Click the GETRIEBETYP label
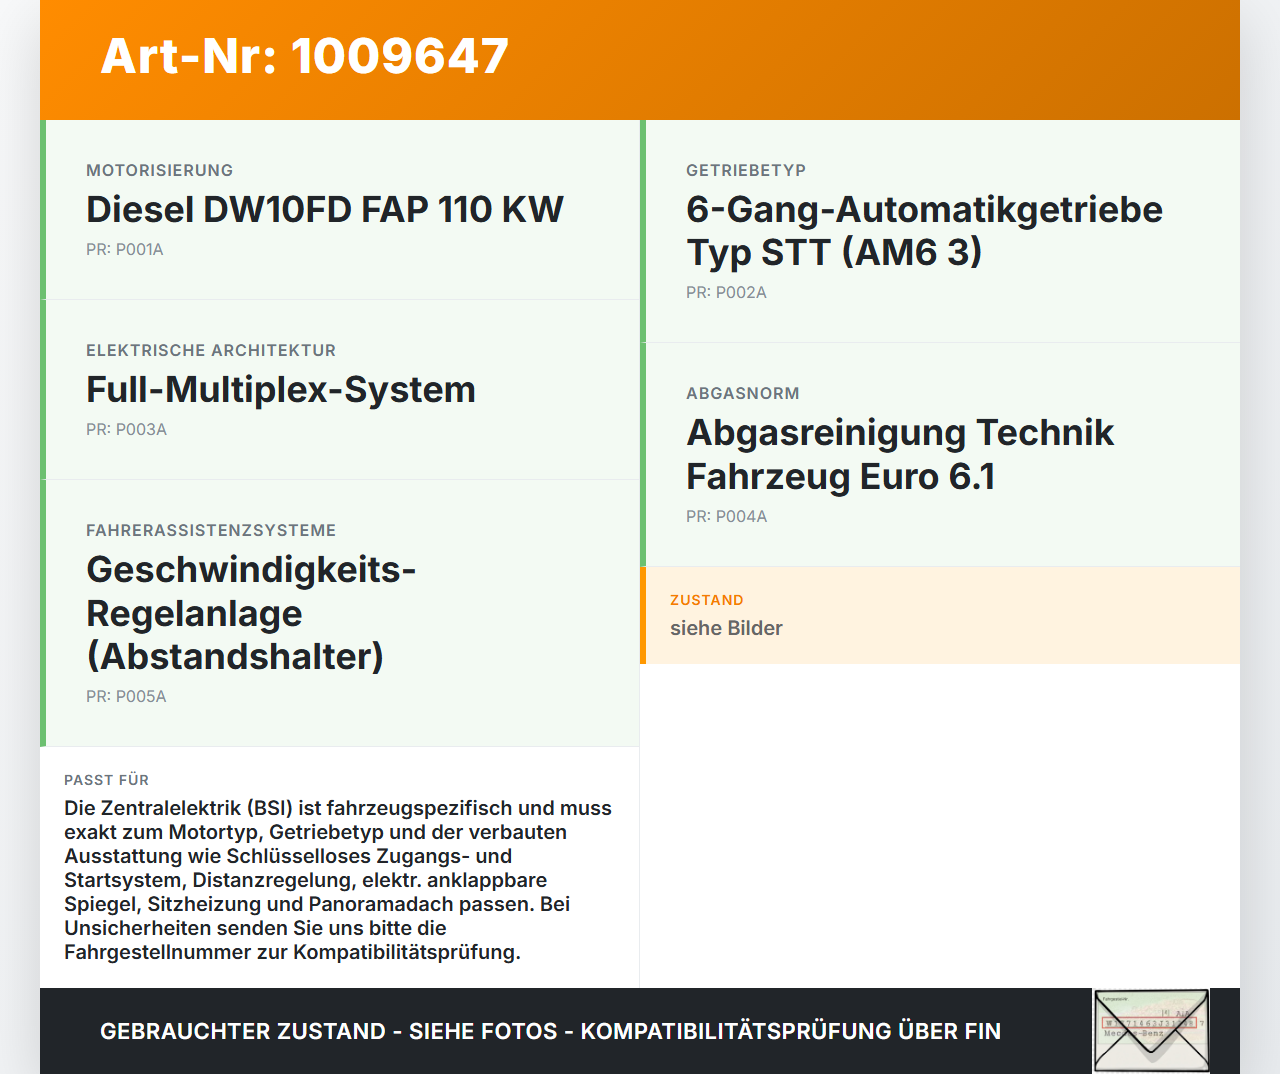Viewport: 1280px width, 1074px height. (x=746, y=170)
